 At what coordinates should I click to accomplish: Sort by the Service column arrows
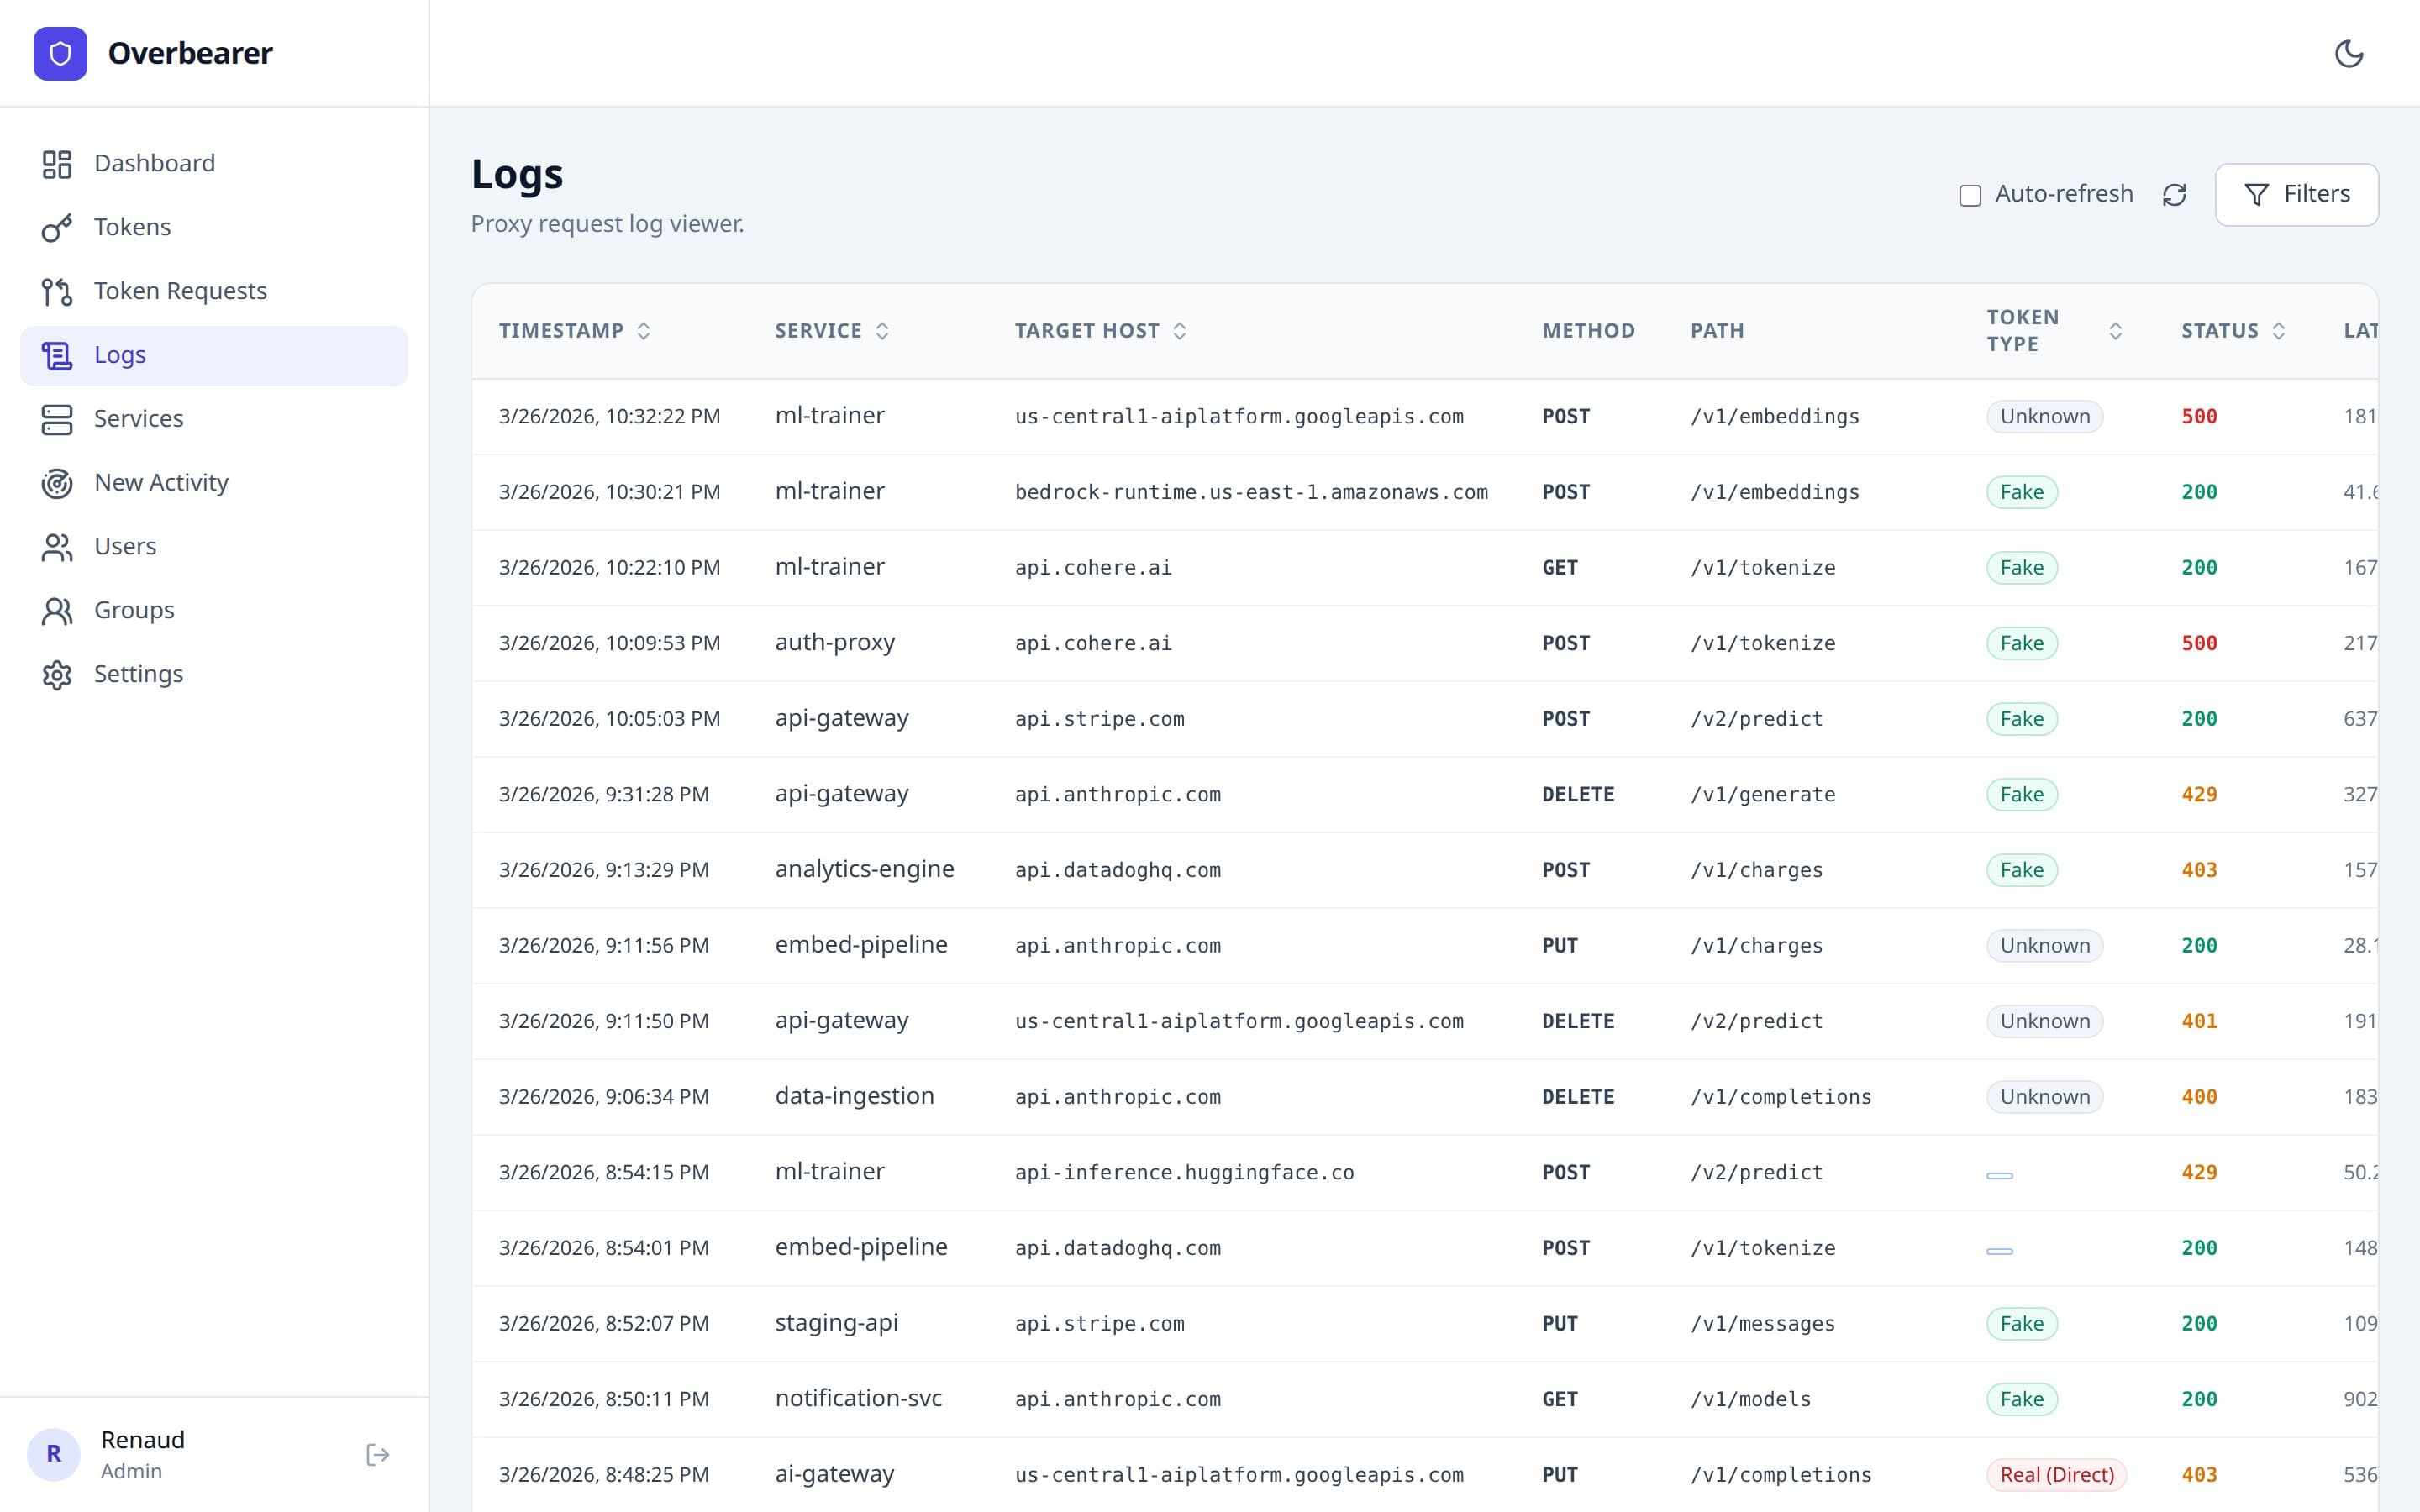(x=882, y=330)
